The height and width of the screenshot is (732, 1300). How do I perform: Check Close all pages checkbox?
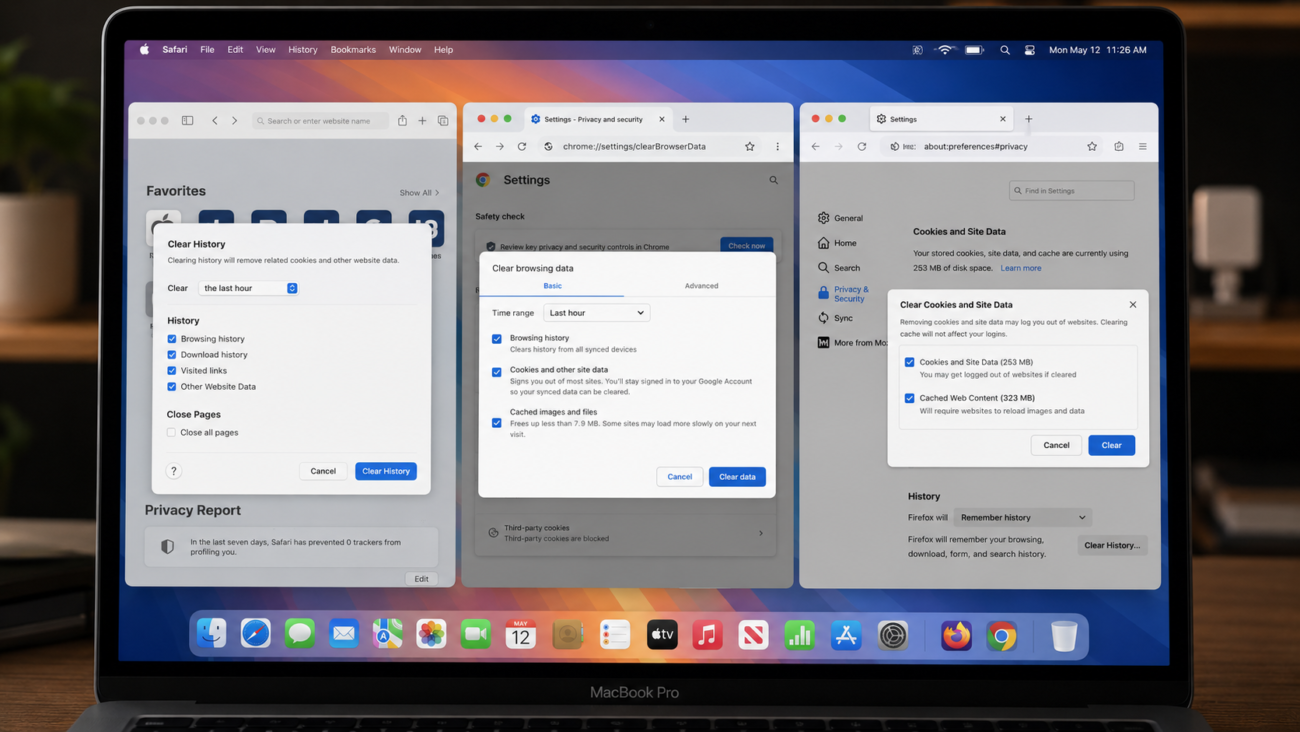point(172,433)
